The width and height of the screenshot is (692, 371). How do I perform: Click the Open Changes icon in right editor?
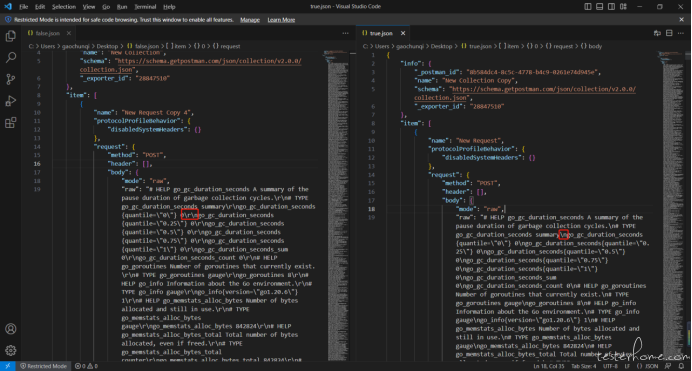657,33
